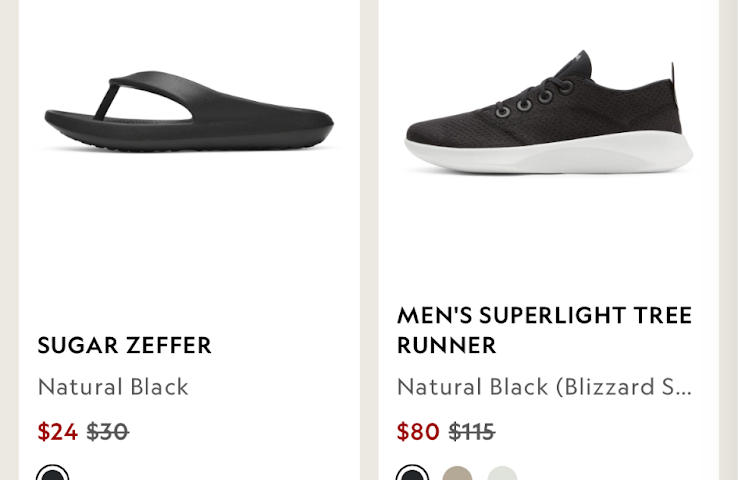Click the black flip-flop product image
The width and height of the screenshot is (738, 480).
pyautogui.click(x=188, y=112)
